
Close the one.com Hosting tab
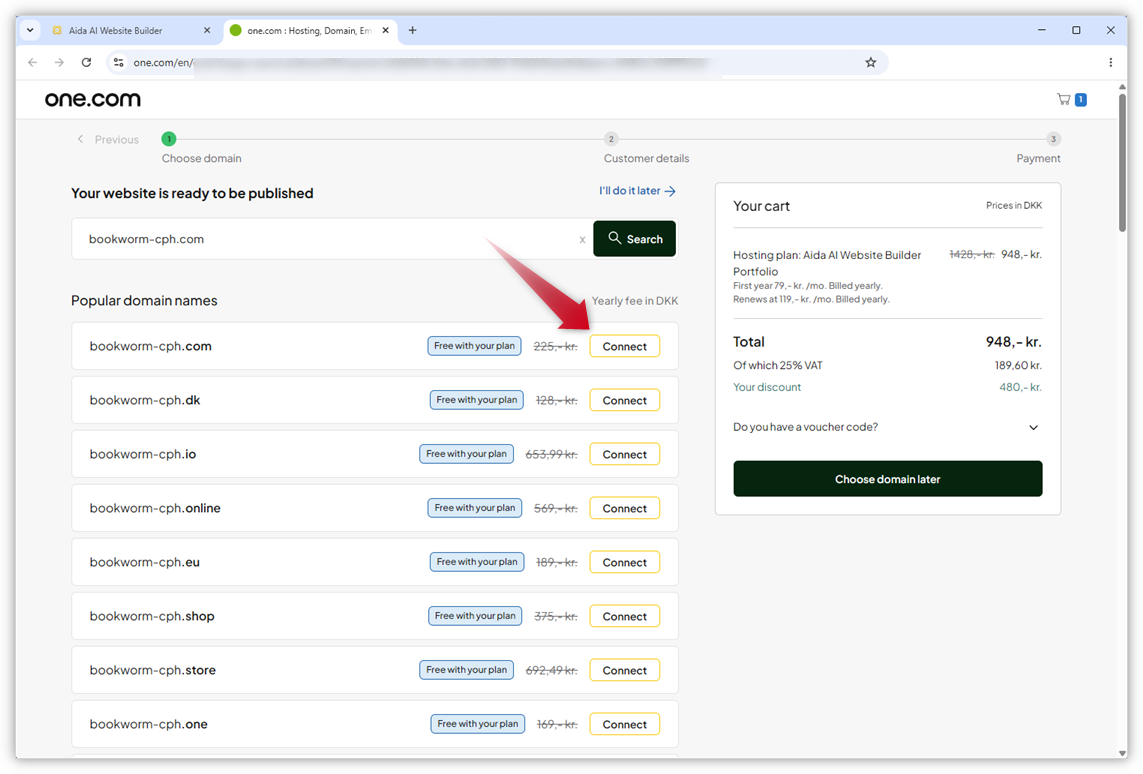point(386,31)
